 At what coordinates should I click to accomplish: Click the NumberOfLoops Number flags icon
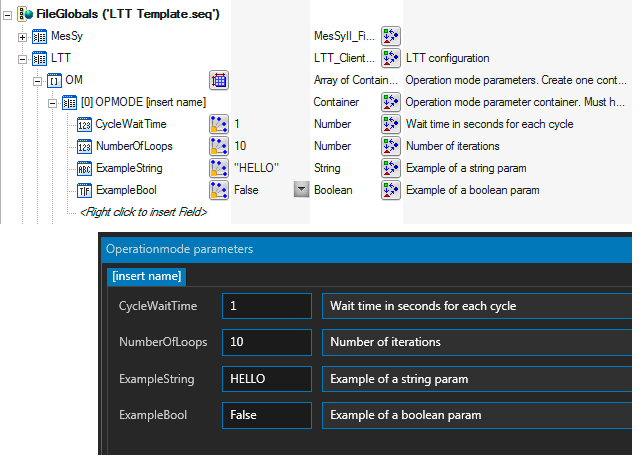click(391, 146)
